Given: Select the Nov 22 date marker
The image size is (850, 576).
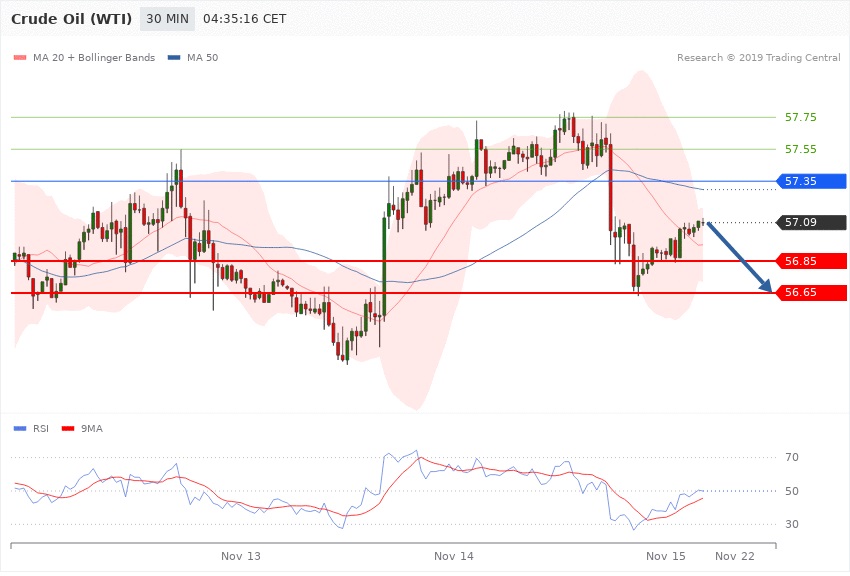Looking at the screenshot, I should pyautogui.click(x=735, y=555).
